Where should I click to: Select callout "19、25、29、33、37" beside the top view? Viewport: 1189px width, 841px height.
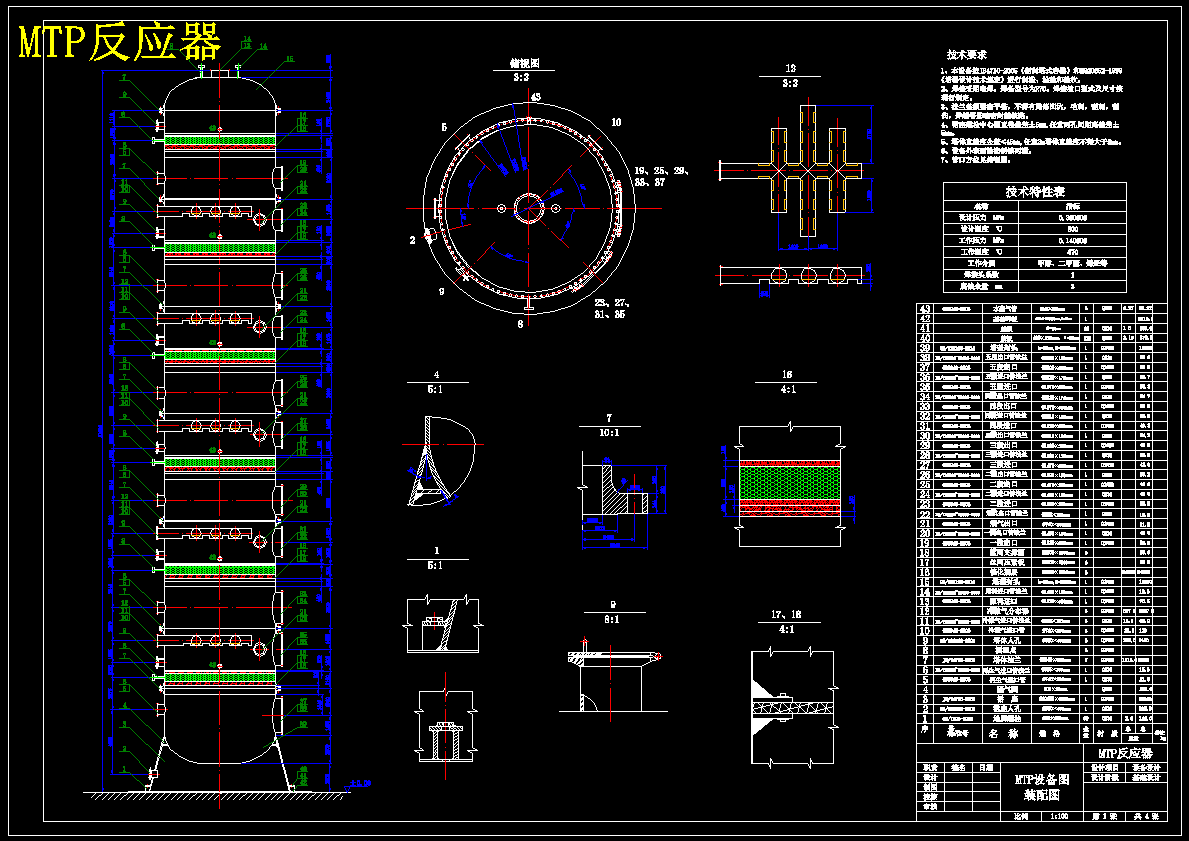pos(661,177)
